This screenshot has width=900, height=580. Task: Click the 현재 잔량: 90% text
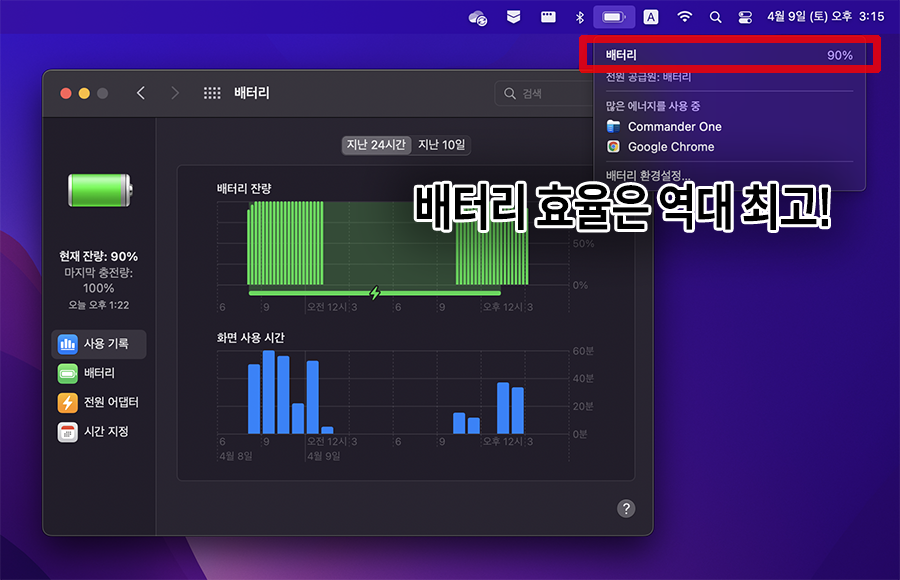coord(99,256)
